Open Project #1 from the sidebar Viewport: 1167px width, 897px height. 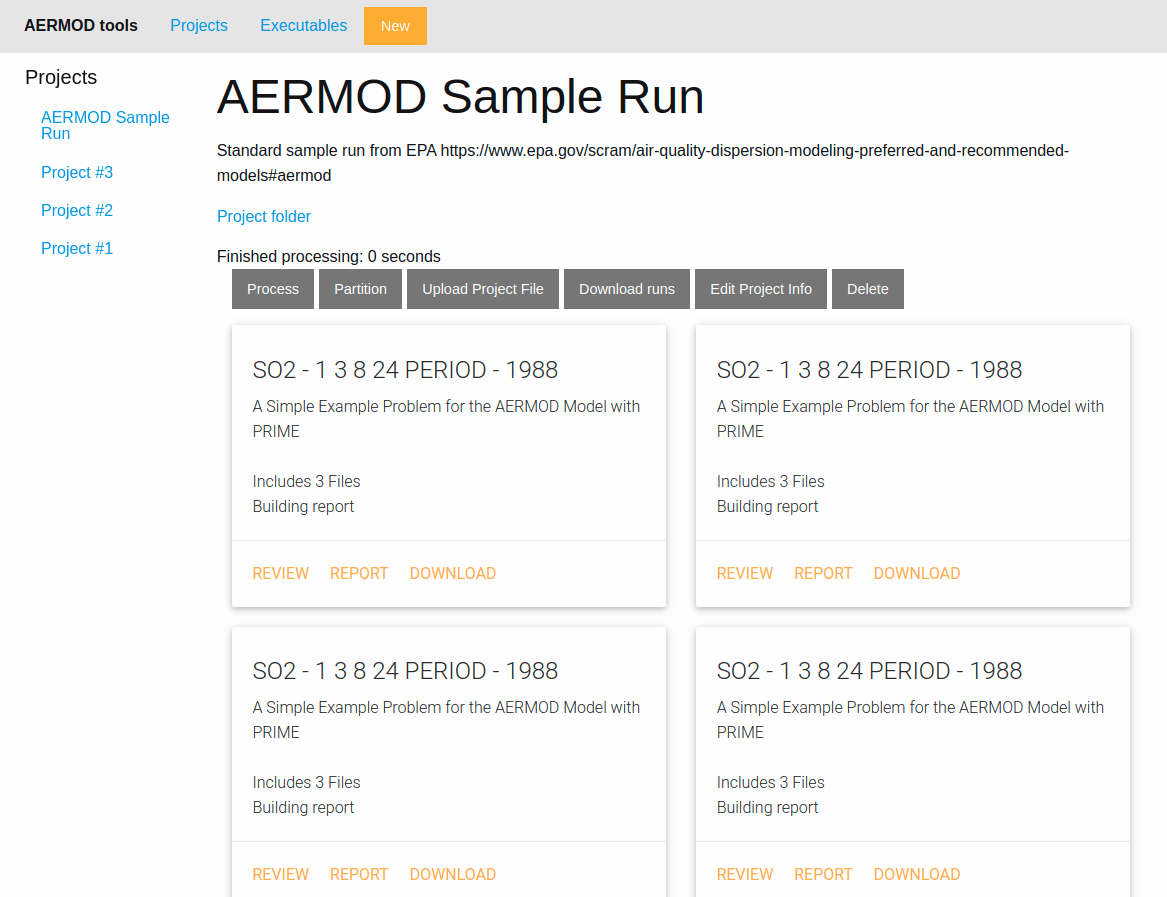pos(77,249)
